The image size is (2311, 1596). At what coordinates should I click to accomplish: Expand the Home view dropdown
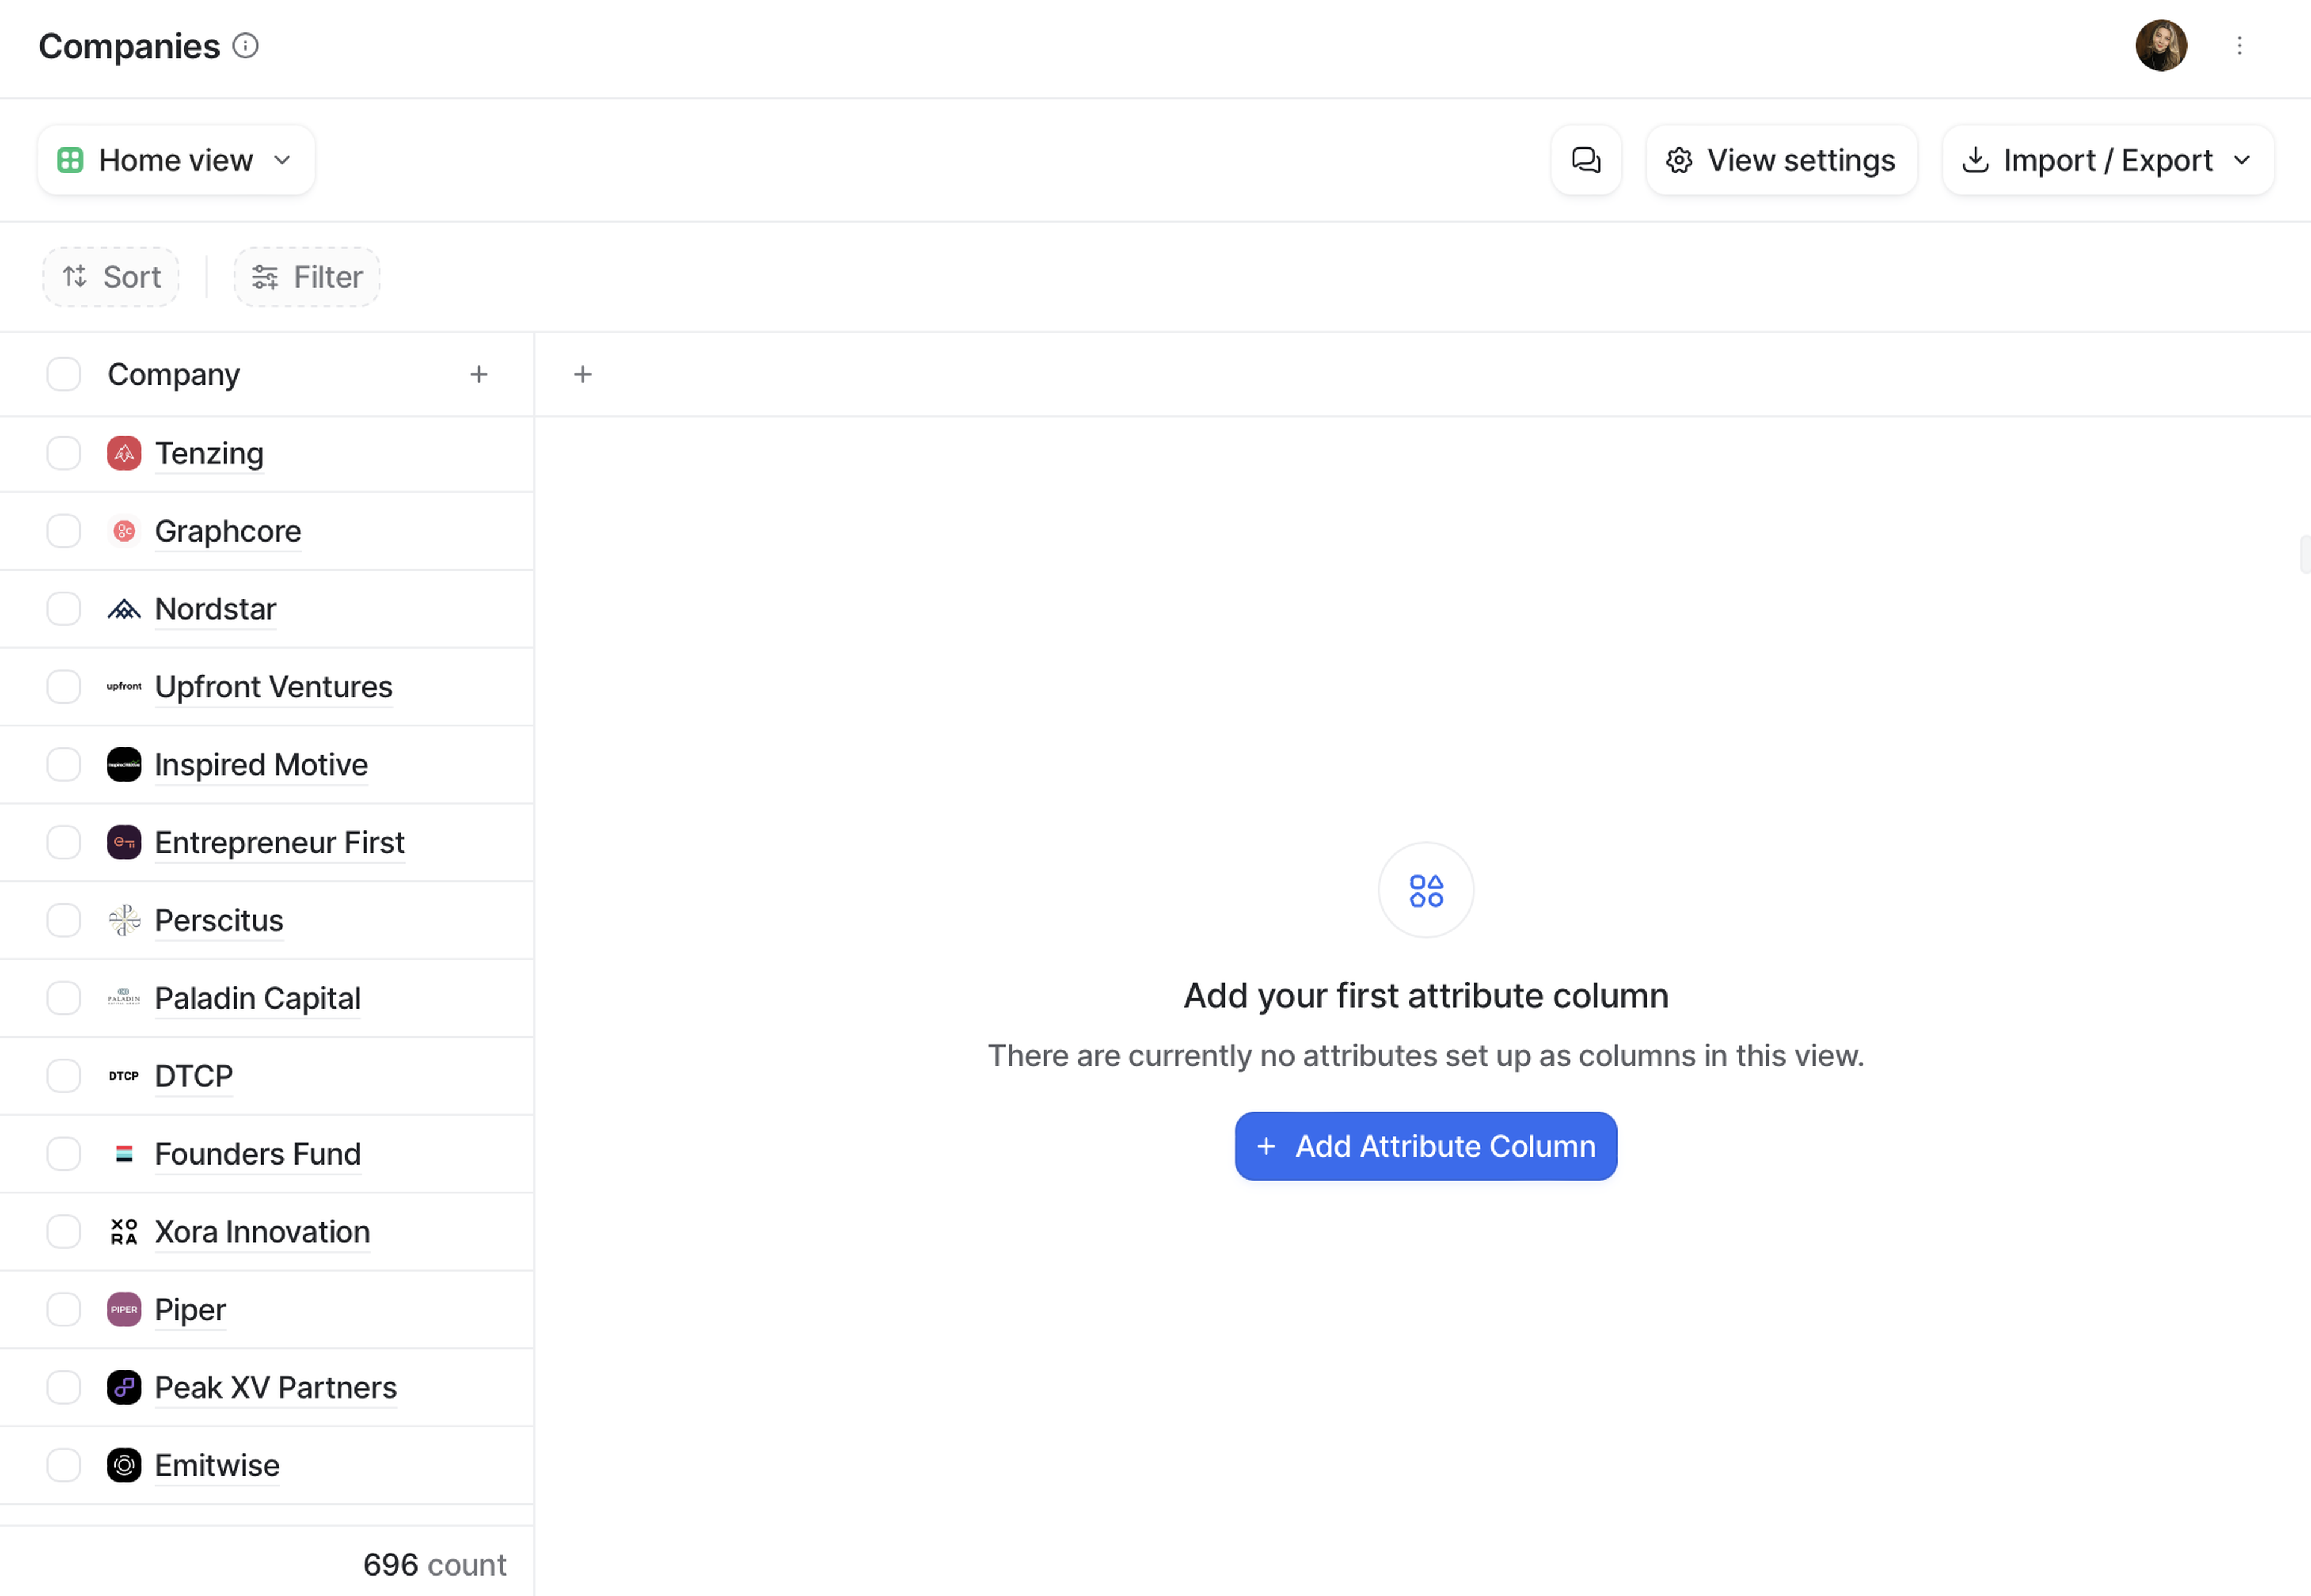pos(176,160)
